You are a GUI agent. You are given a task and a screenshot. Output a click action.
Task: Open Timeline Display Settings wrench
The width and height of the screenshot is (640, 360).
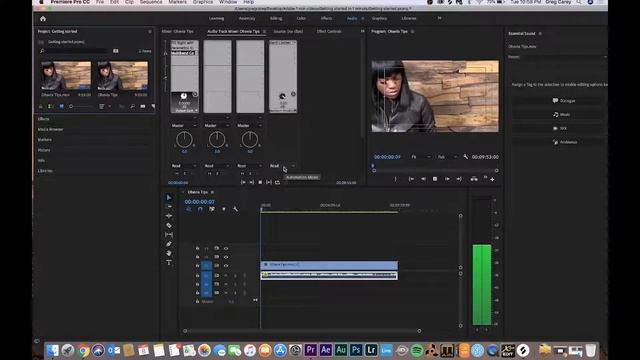(236, 209)
